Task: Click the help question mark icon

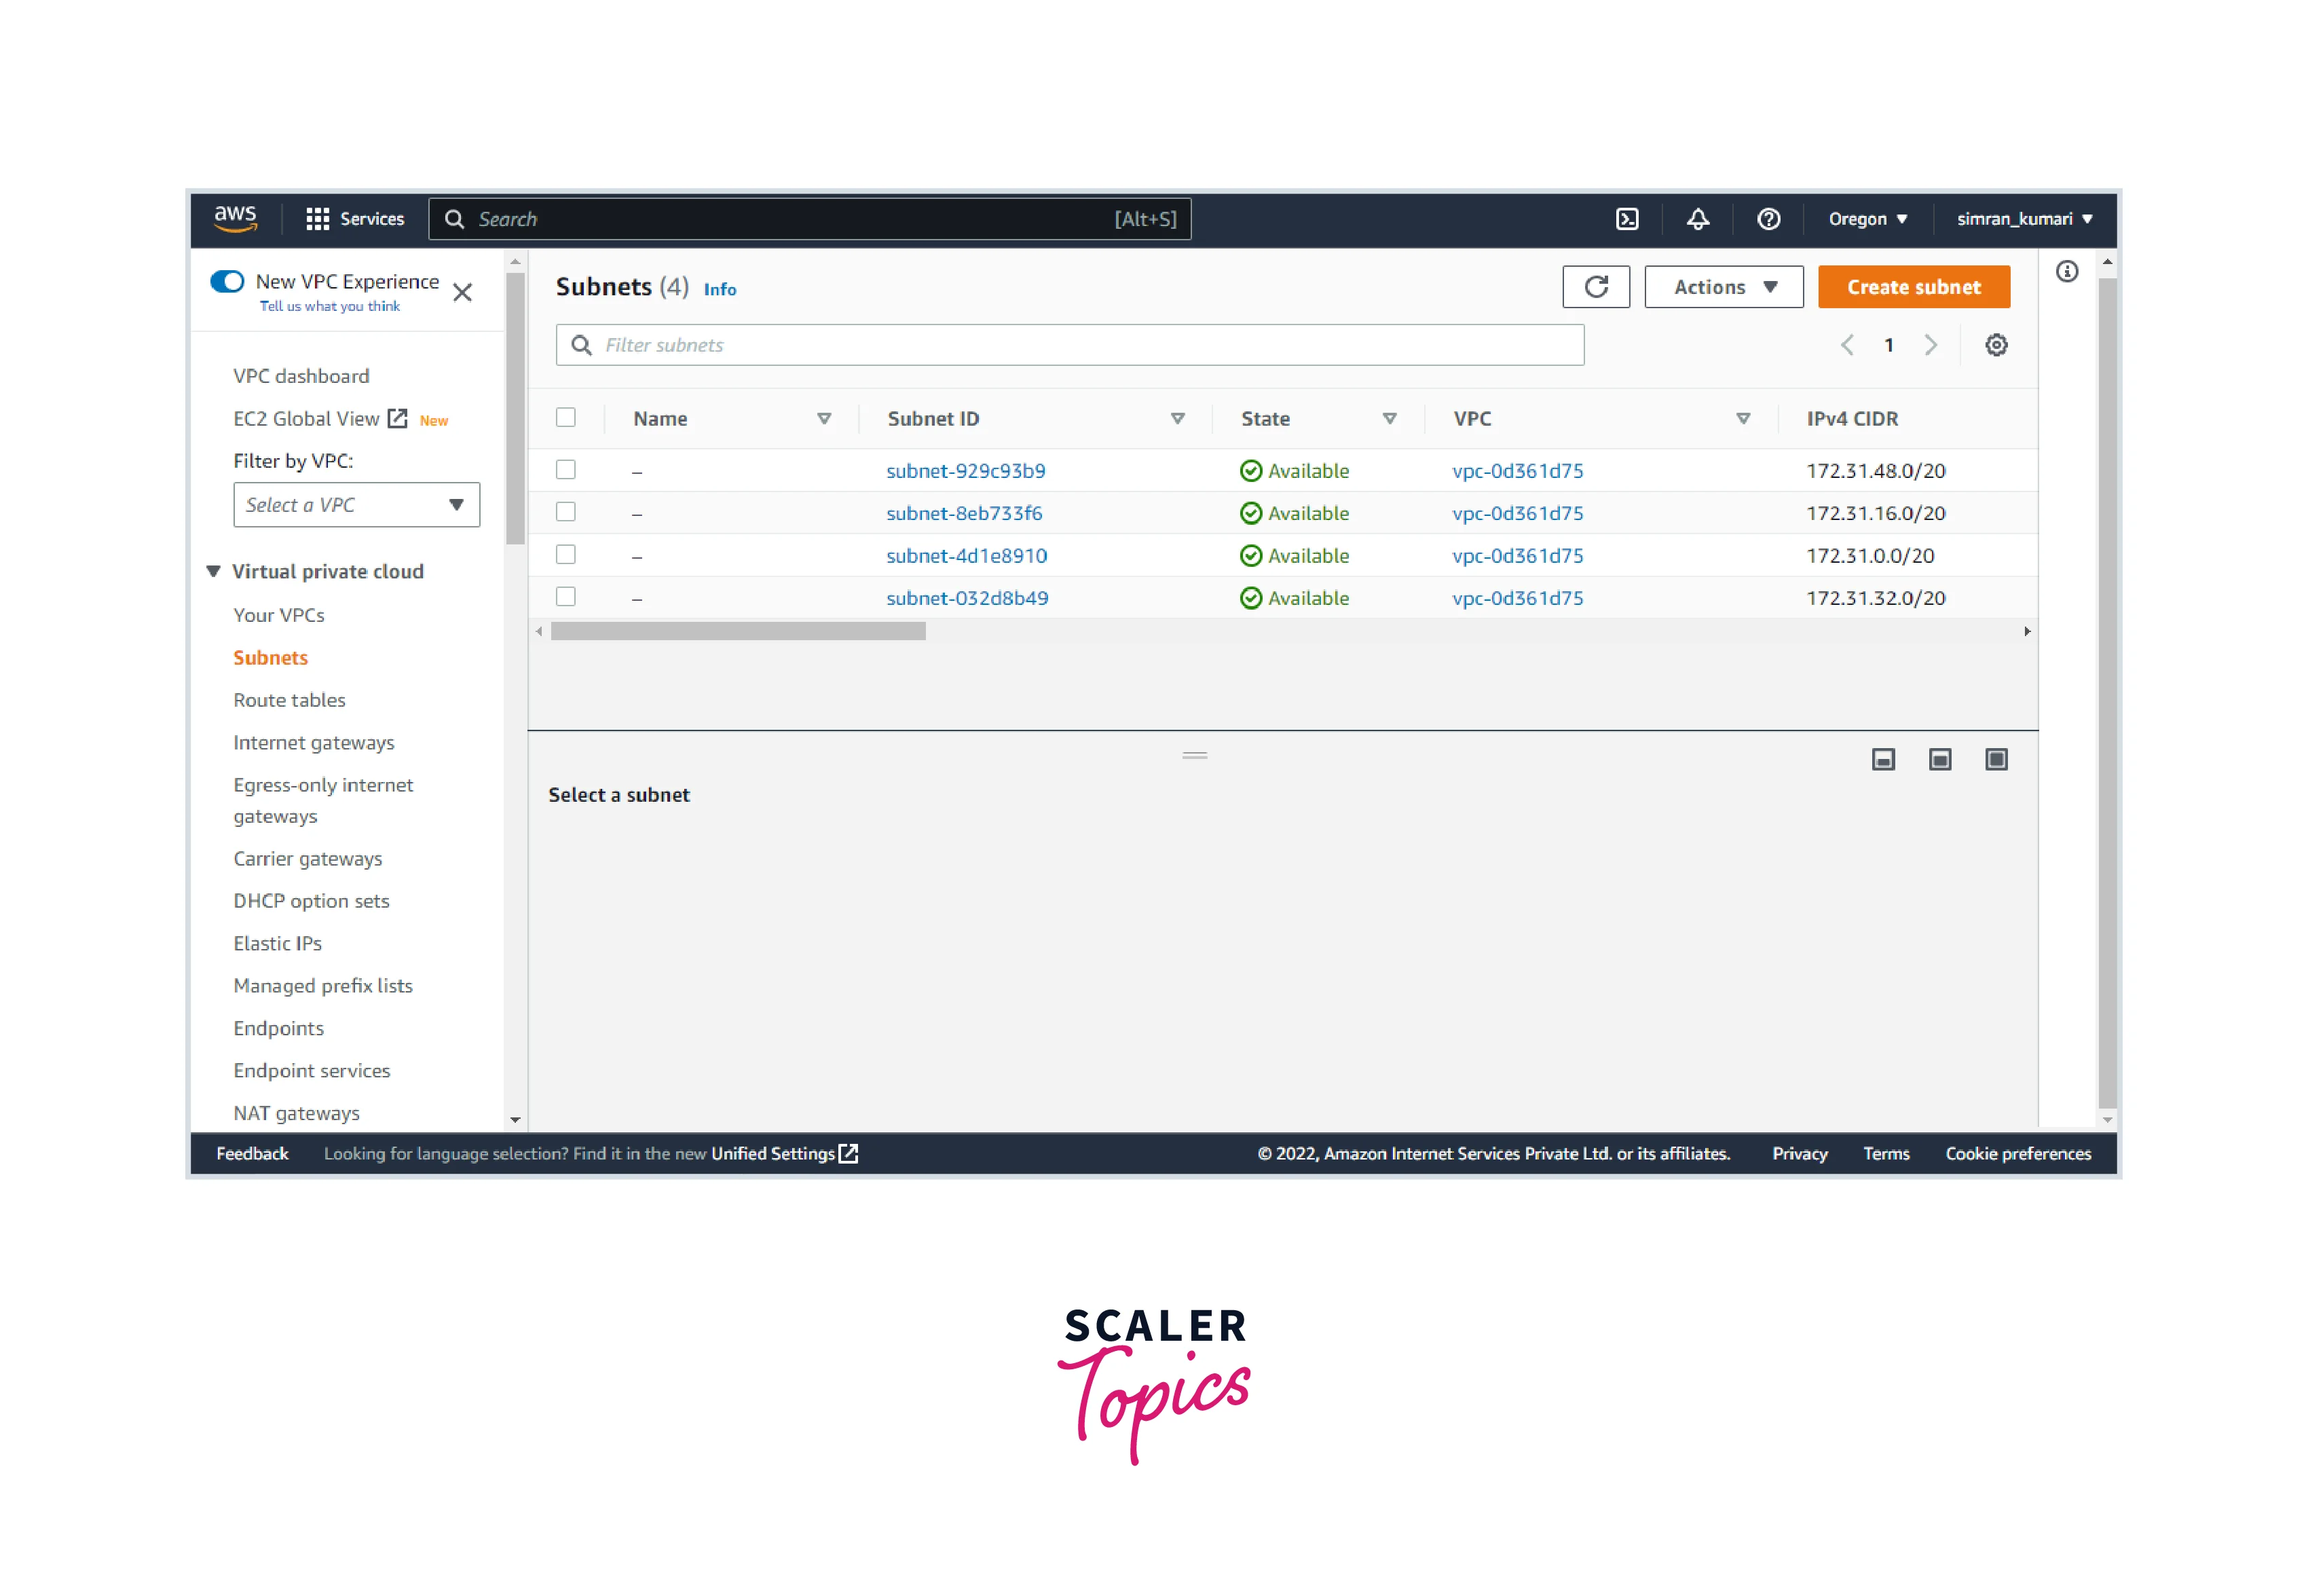Action: (1768, 219)
